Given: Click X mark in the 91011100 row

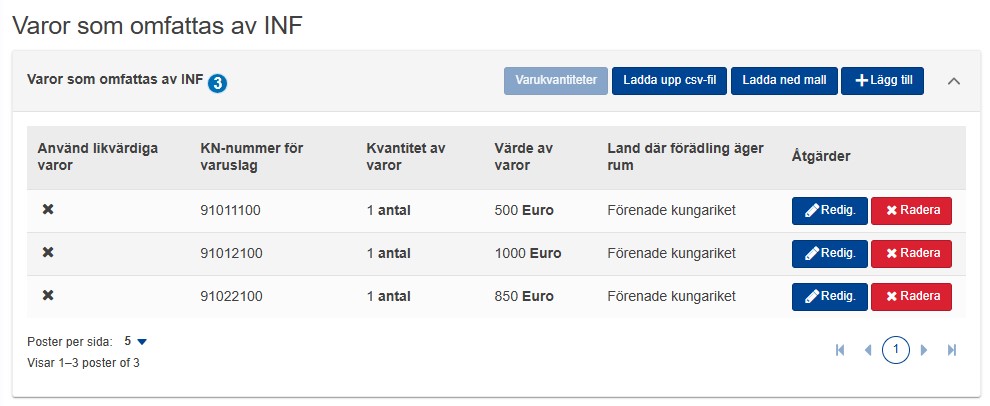Looking at the screenshot, I should click(x=48, y=210).
